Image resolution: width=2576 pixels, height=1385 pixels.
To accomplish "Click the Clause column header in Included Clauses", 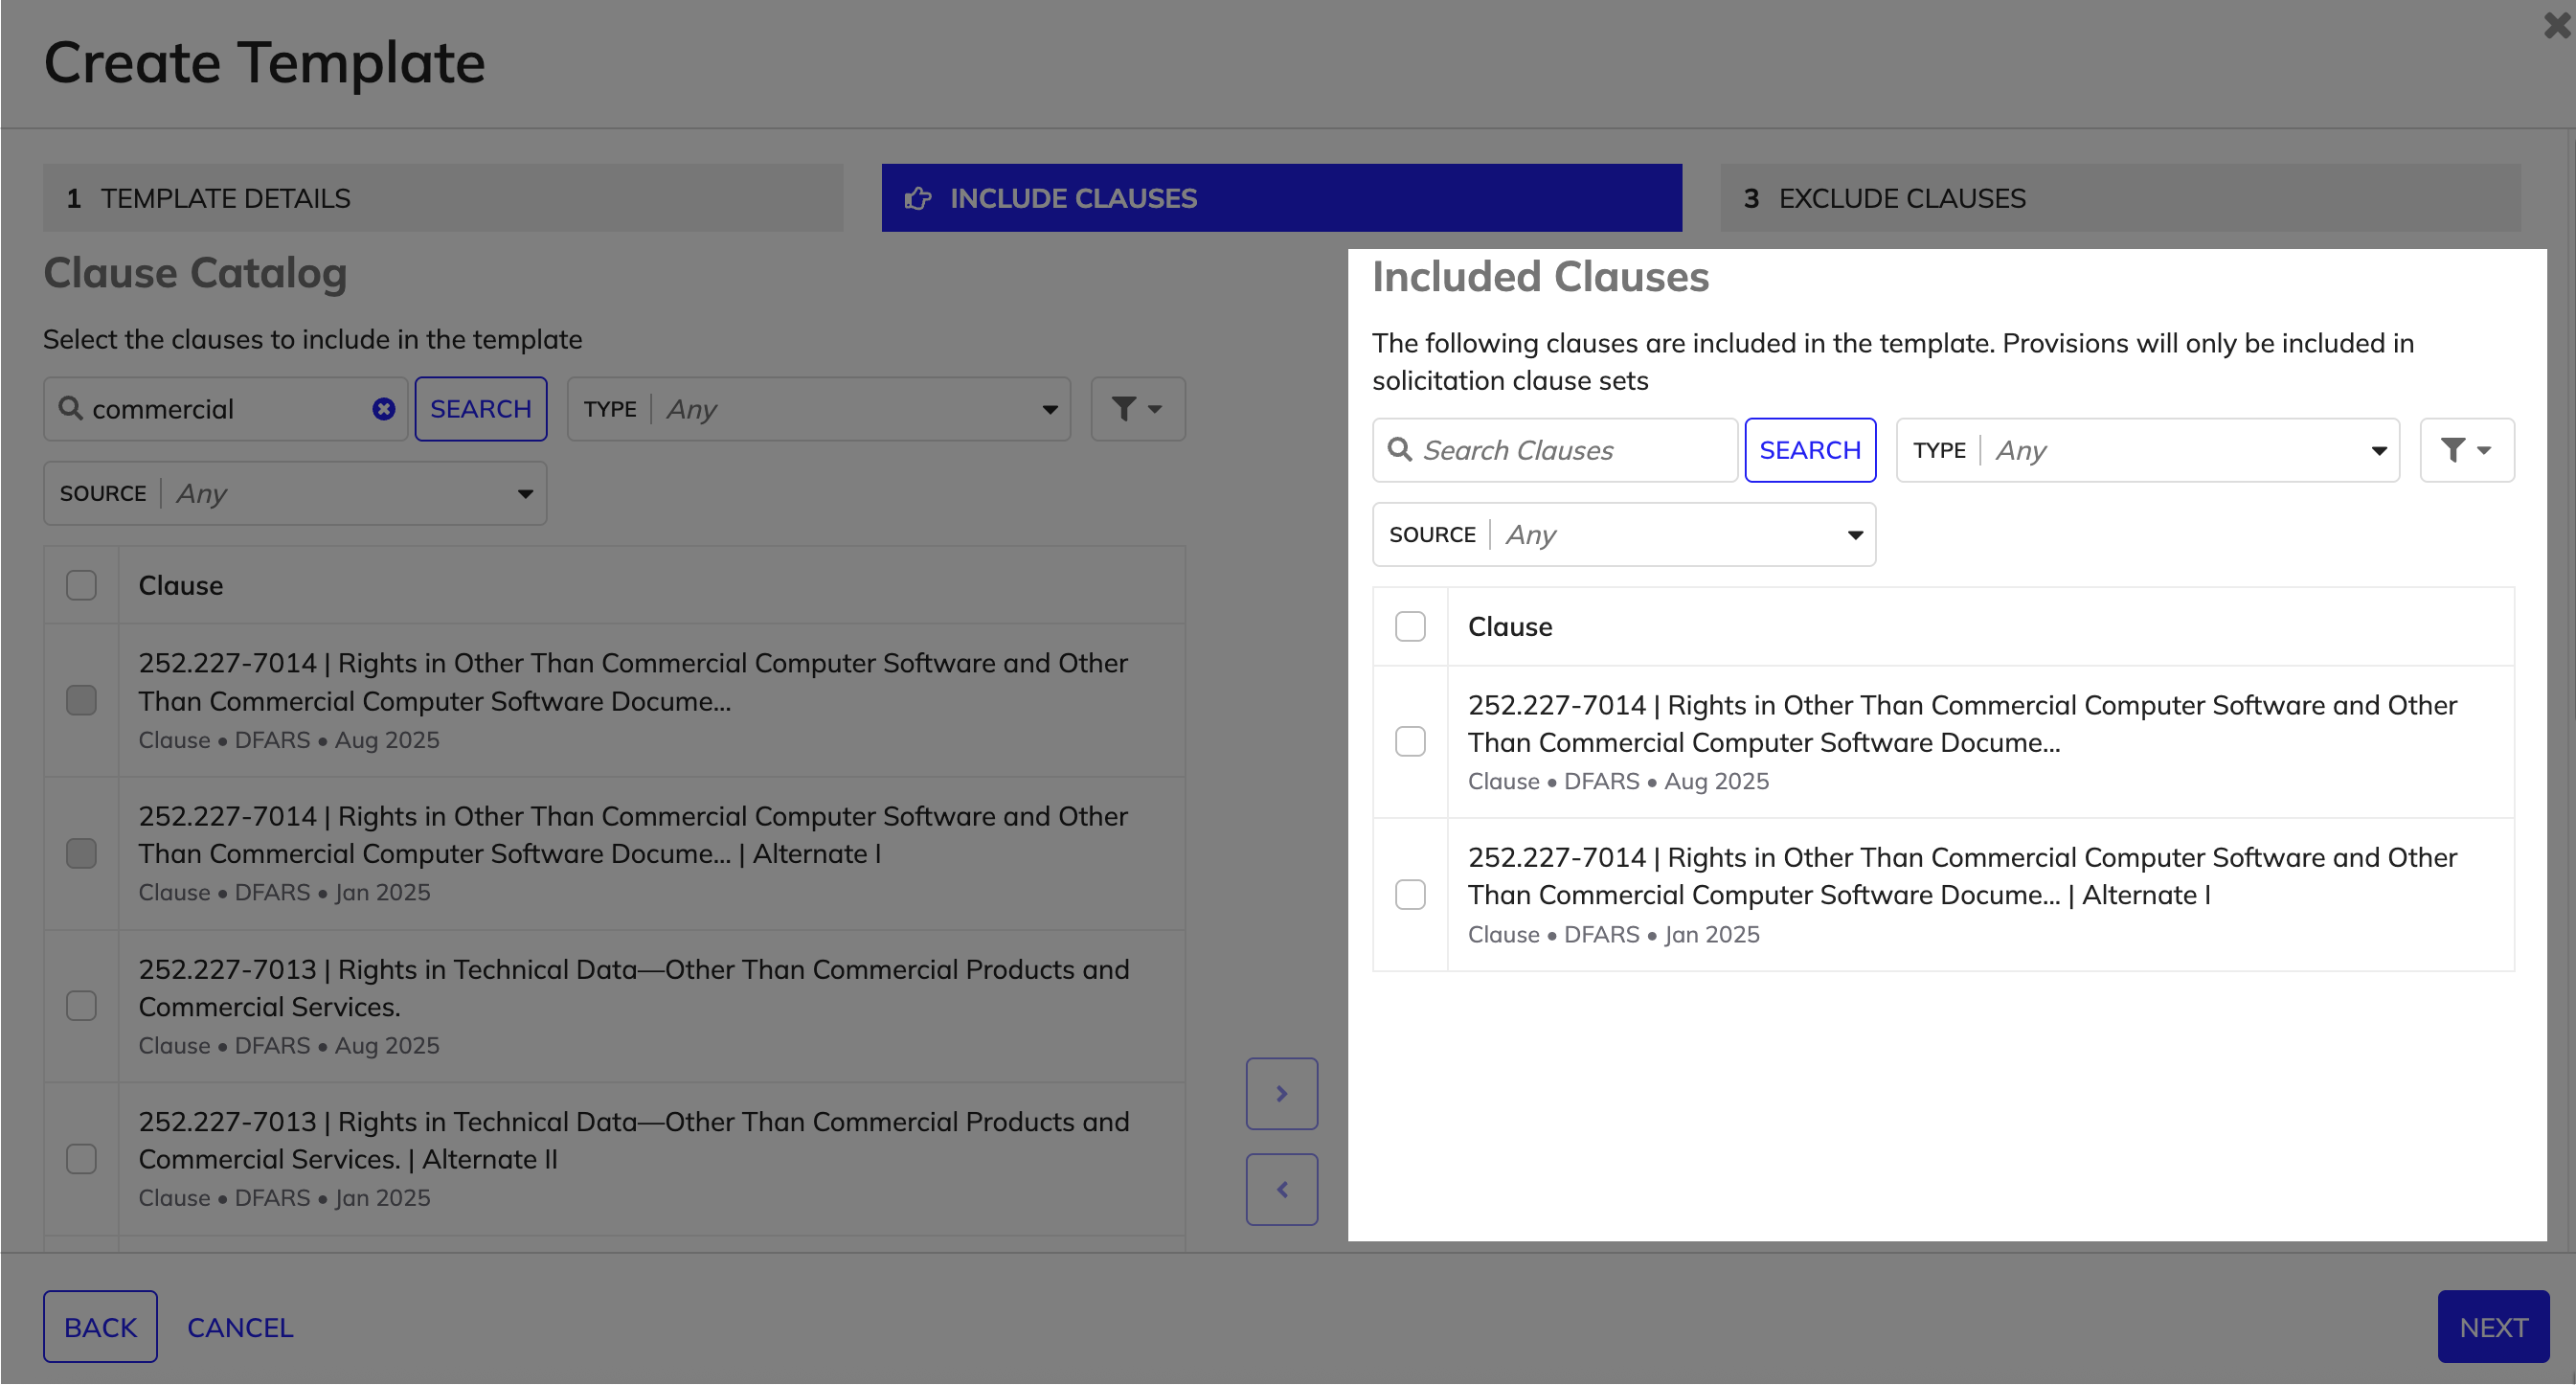I will coord(1510,627).
